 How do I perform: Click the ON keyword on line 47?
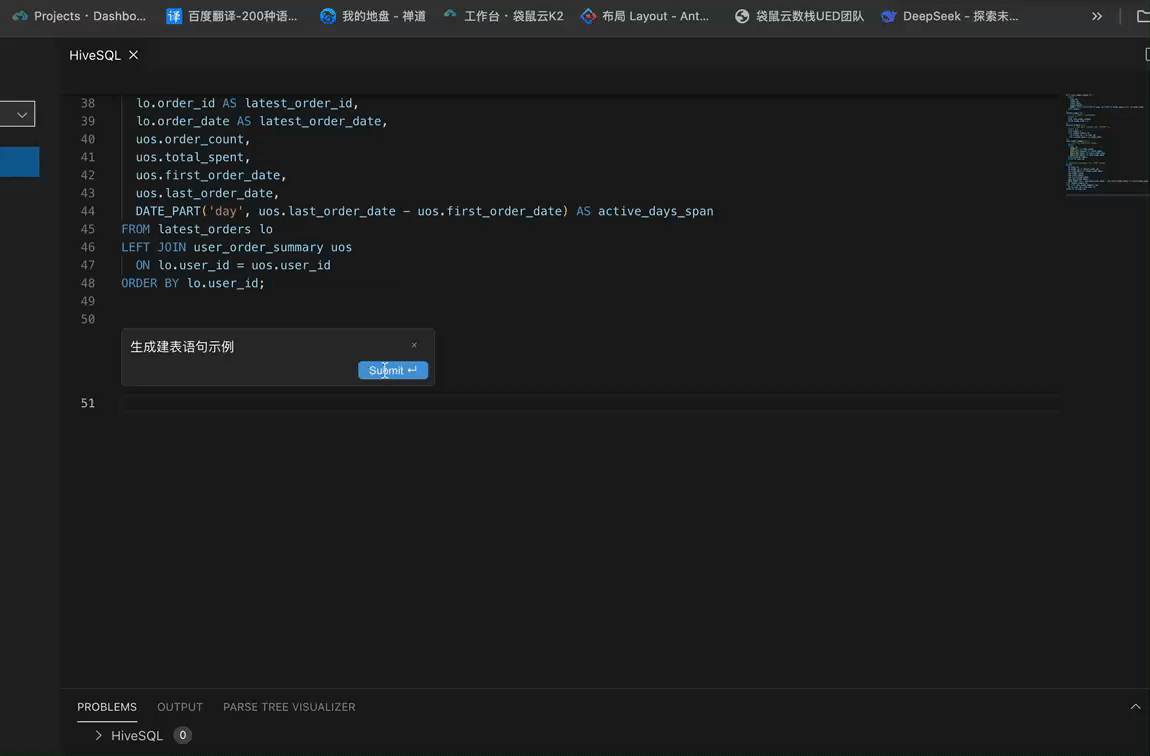click(x=143, y=265)
